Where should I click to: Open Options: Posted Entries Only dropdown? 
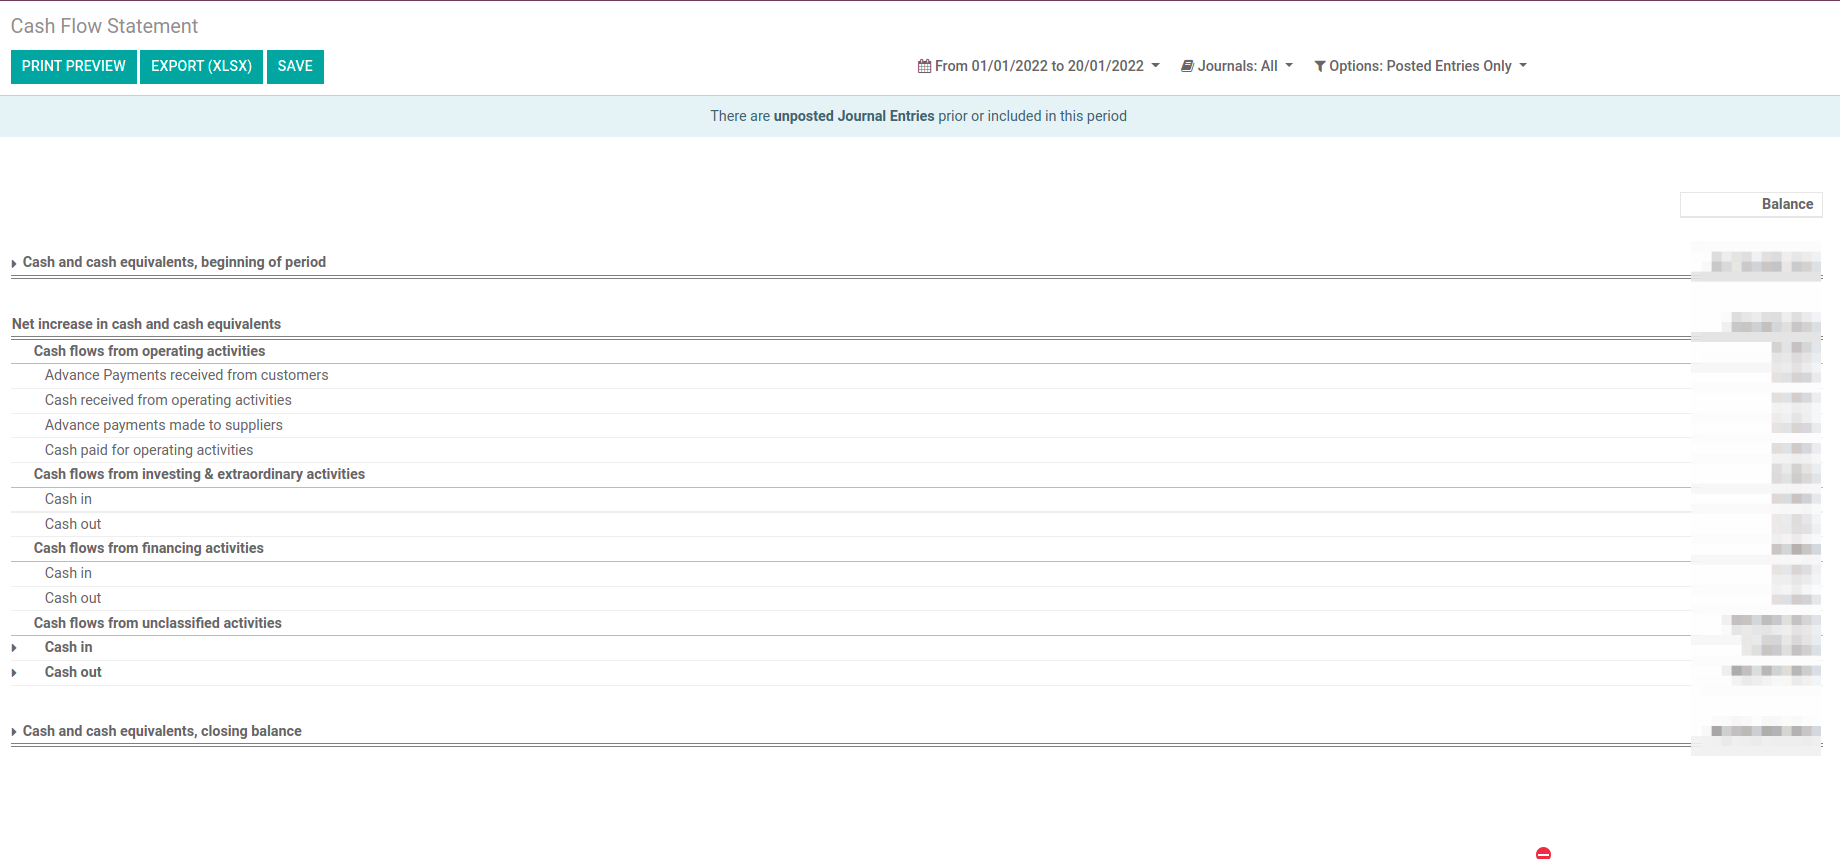(1420, 66)
